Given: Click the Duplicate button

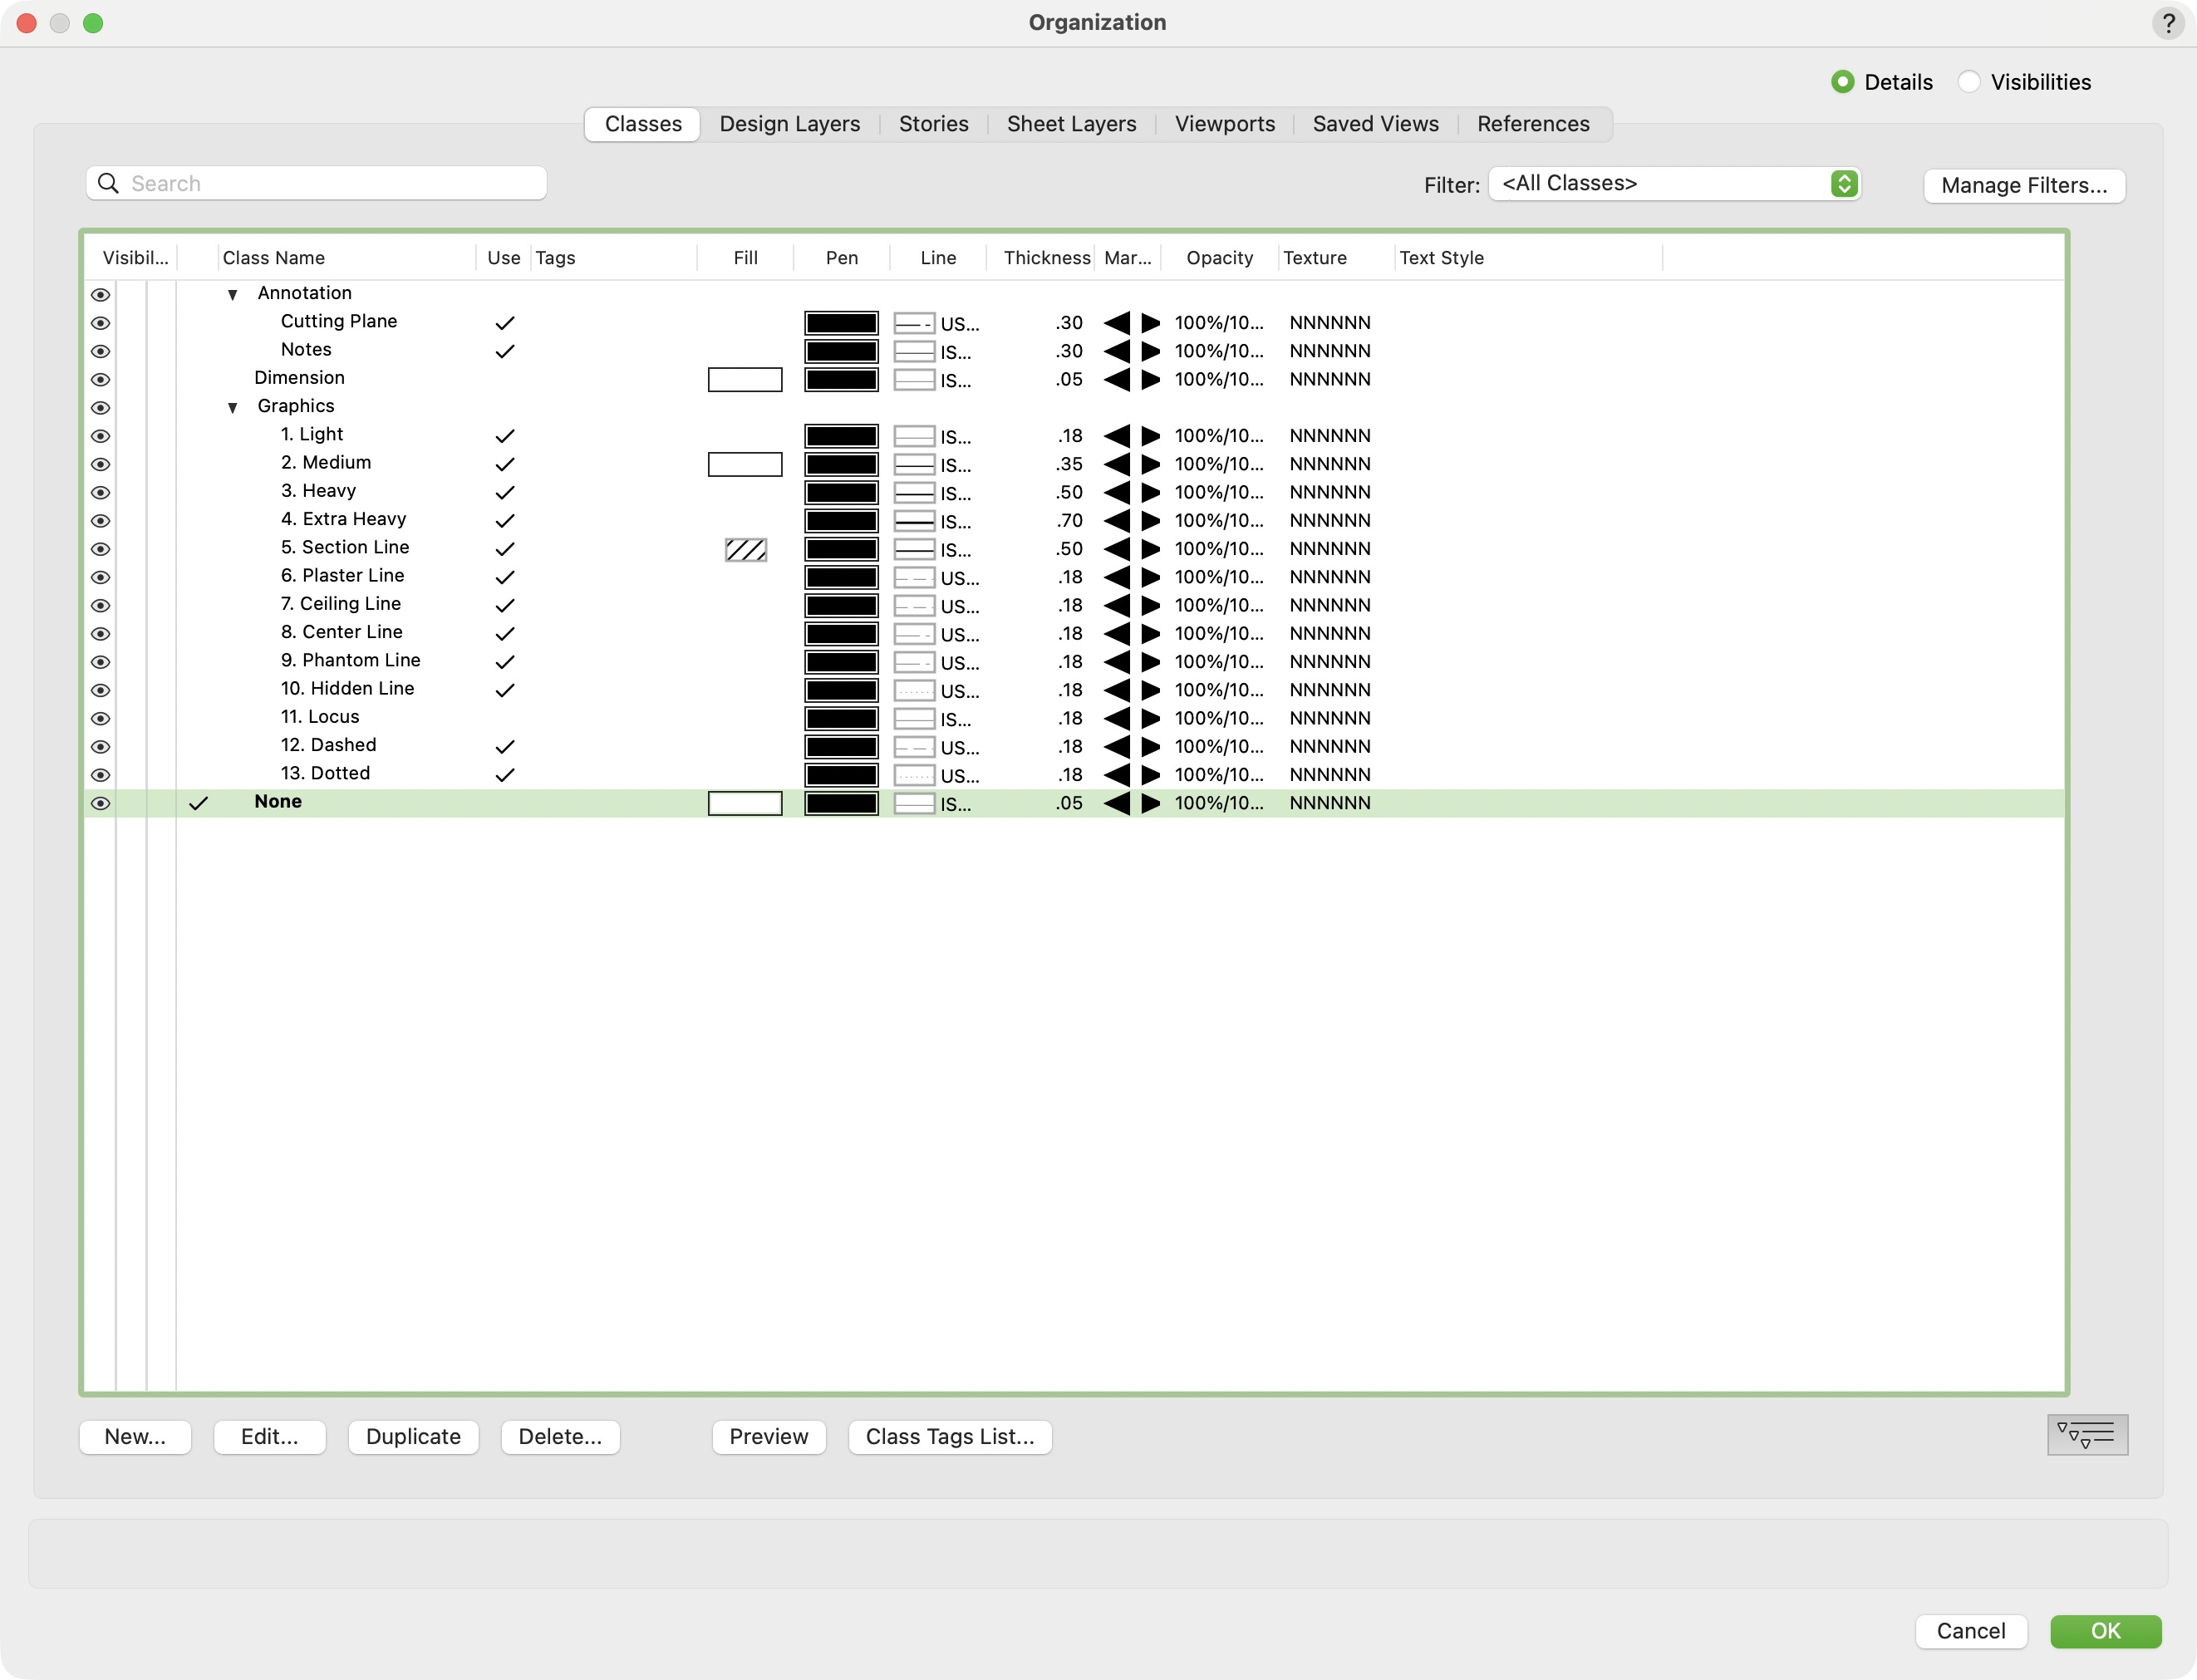Looking at the screenshot, I should click(413, 1437).
